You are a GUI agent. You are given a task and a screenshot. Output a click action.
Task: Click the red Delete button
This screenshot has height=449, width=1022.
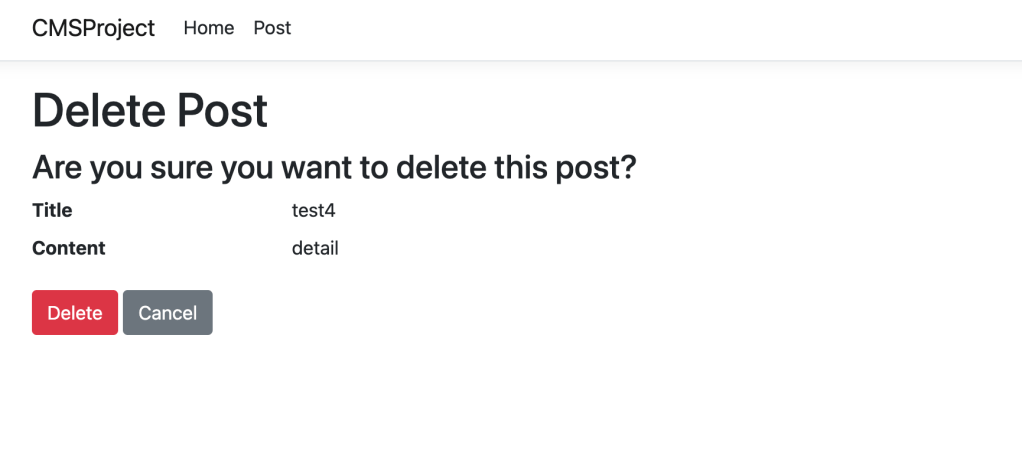coord(75,312)
